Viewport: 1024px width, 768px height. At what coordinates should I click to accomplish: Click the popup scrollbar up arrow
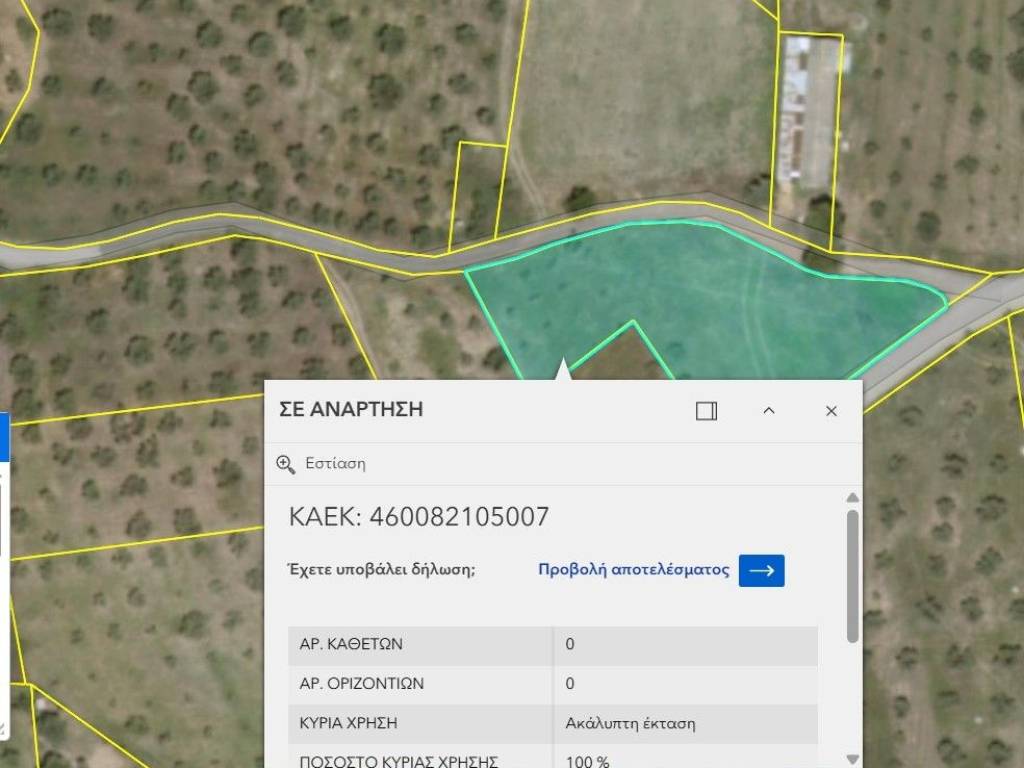pyautogui.click(x=852, y=498)
